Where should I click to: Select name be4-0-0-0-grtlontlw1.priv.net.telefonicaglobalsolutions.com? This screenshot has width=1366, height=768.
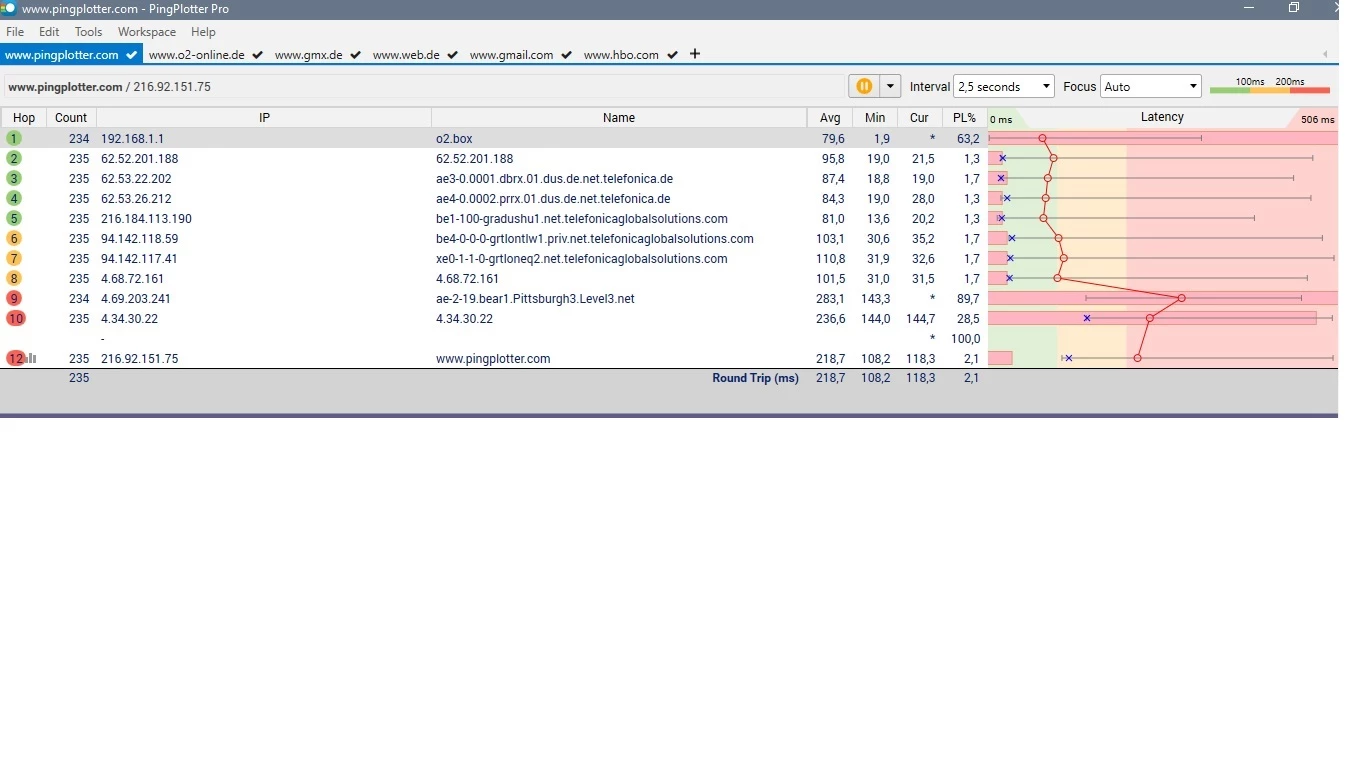(595, 239)
